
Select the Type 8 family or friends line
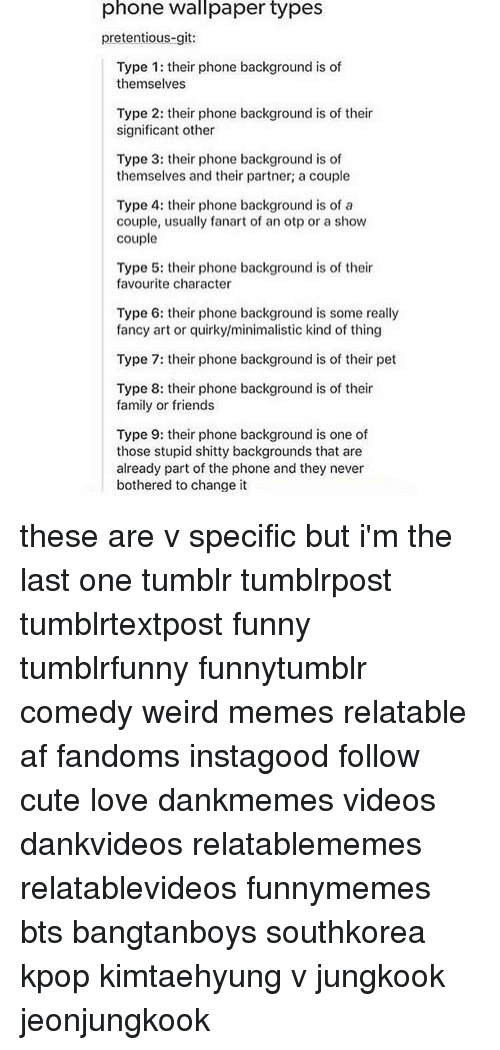coord(244,397)
